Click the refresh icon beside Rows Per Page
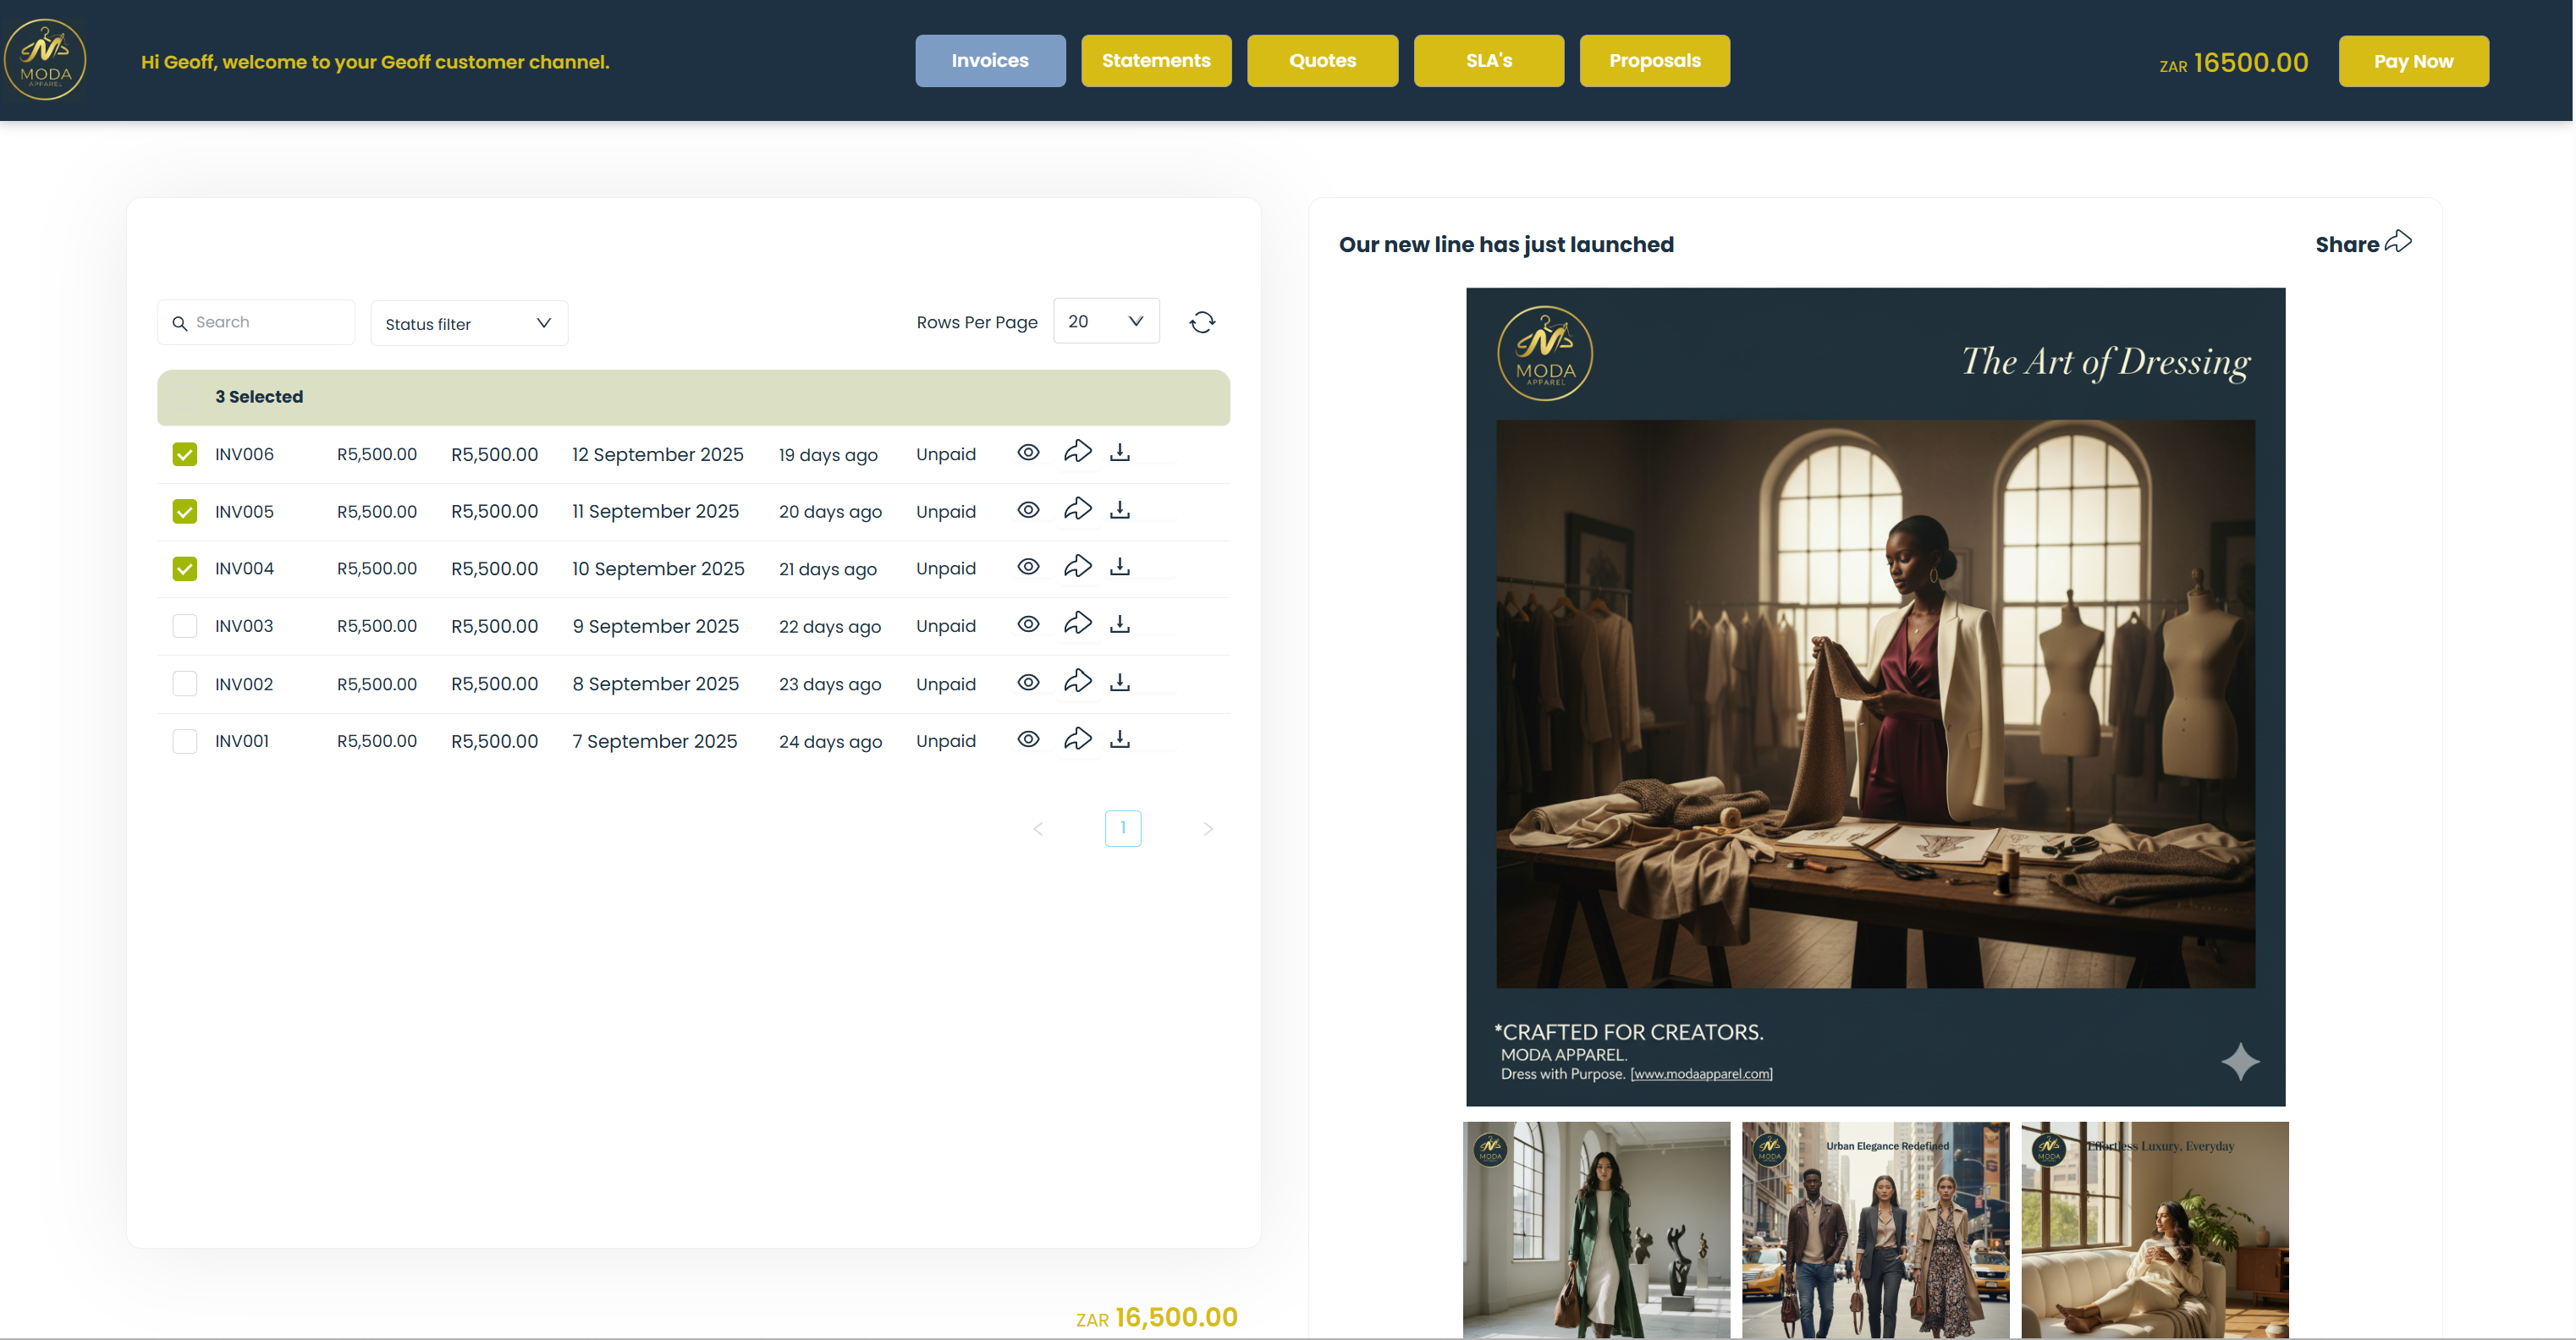The height and width of the screenshot is (1340, 2576). pyautogui.click(x=1202, y=322)
